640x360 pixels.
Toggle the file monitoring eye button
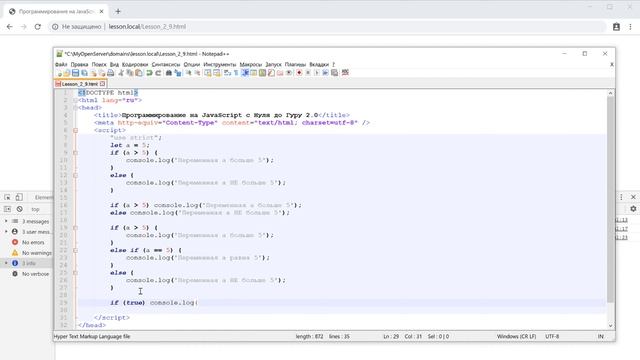tap(289, 73)
